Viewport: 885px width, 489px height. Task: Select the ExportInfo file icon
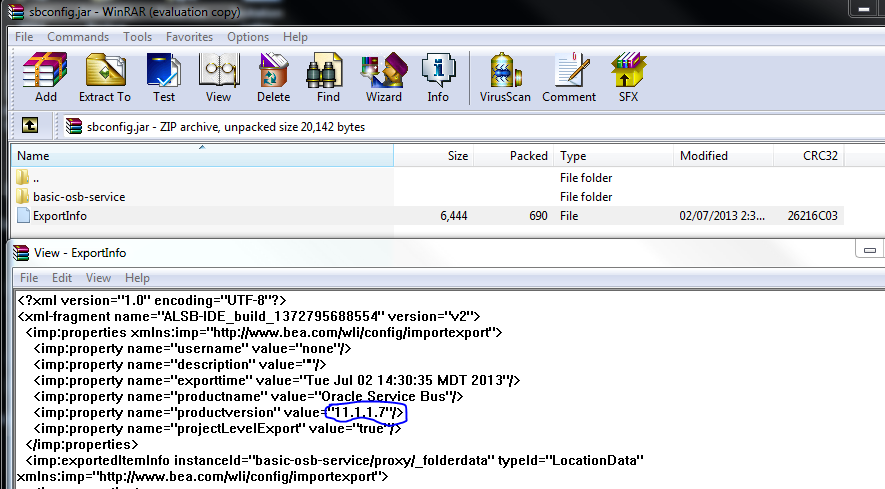[x=23, y=215]
